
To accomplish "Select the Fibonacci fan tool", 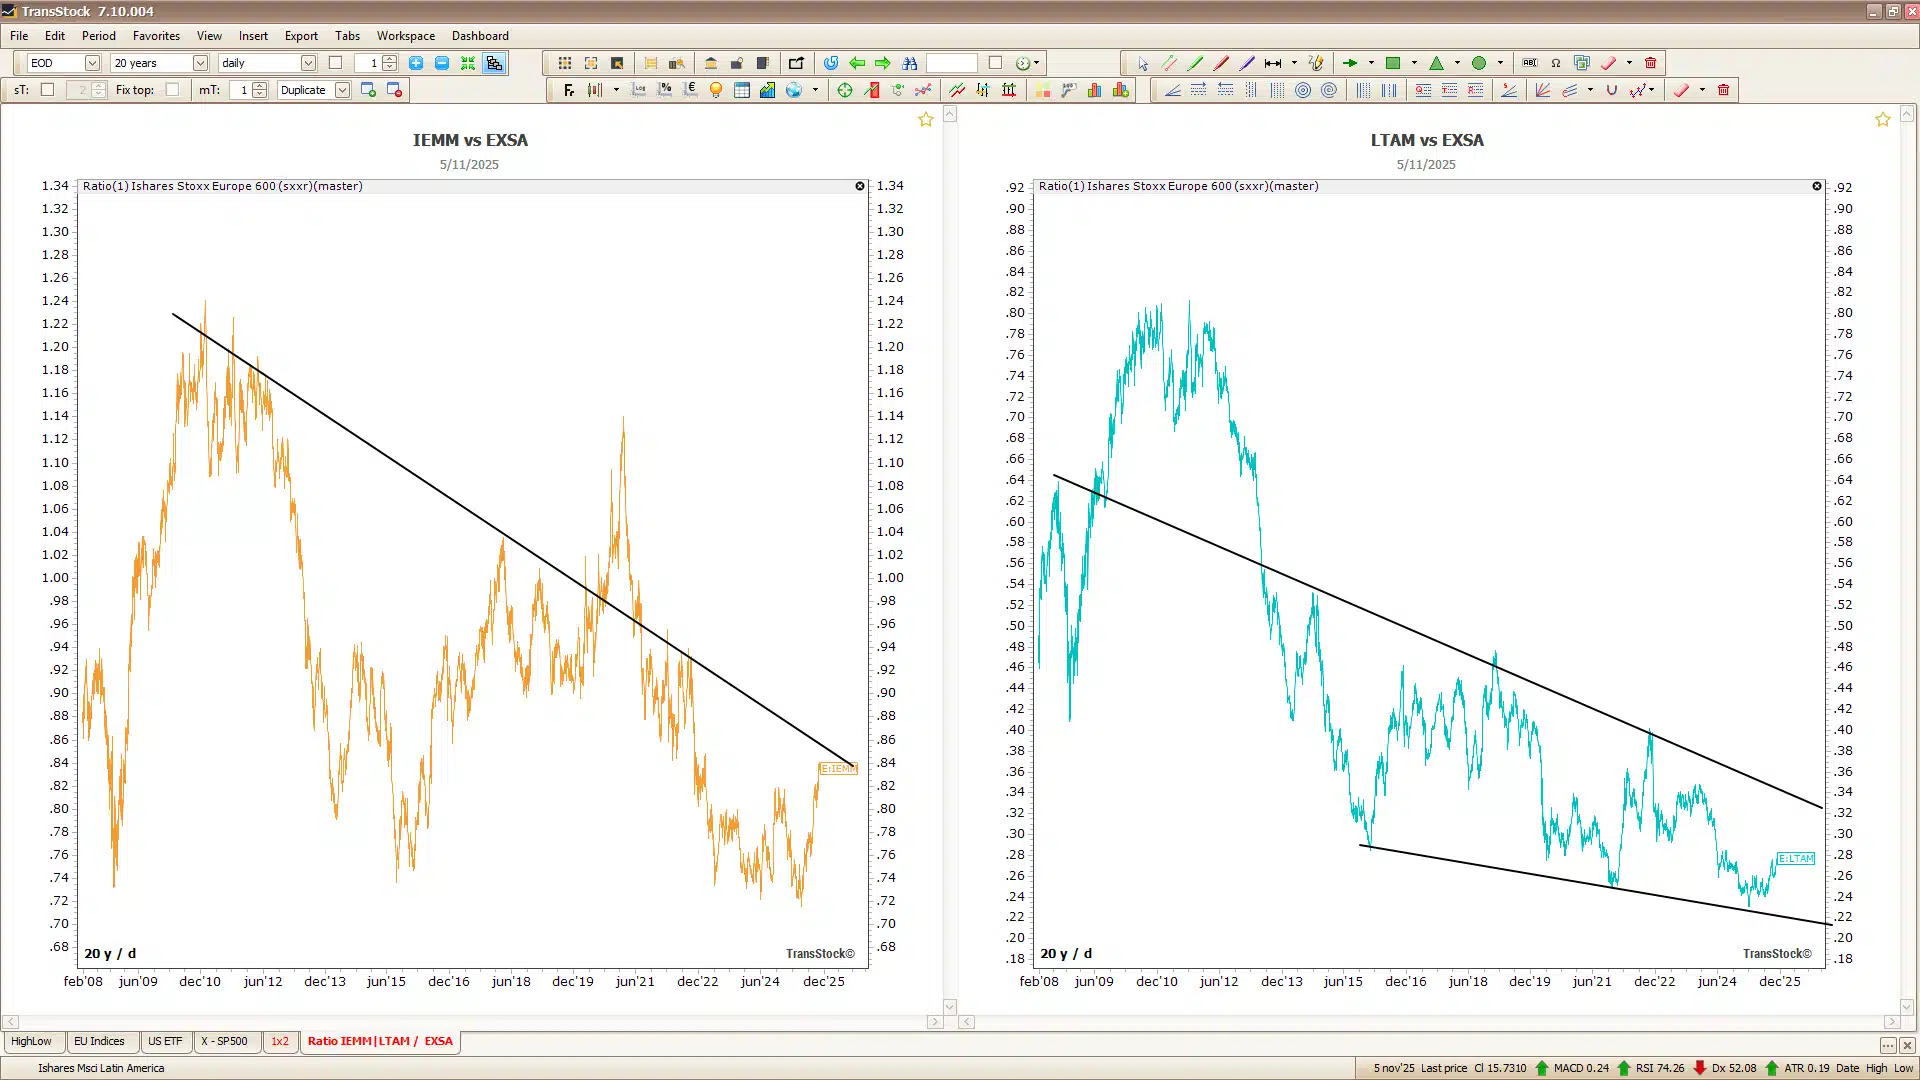I will 1543,90.
